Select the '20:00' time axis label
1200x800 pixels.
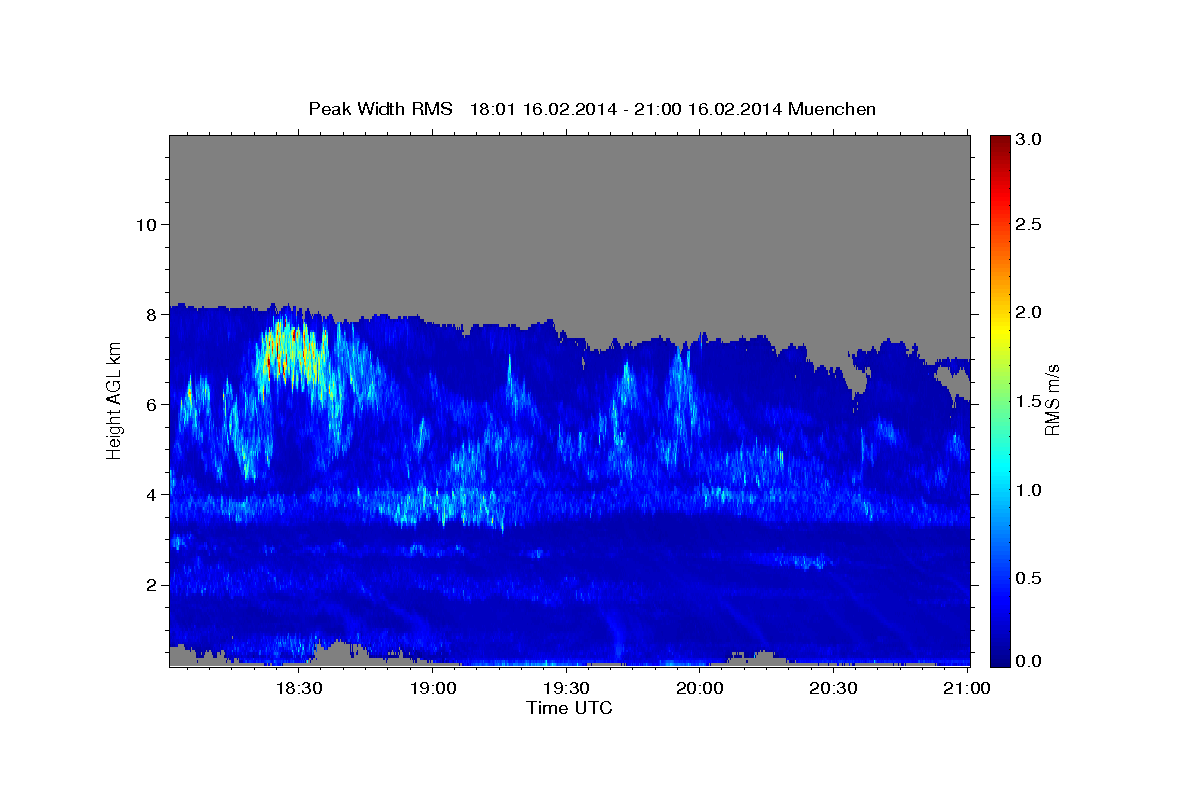700,689
